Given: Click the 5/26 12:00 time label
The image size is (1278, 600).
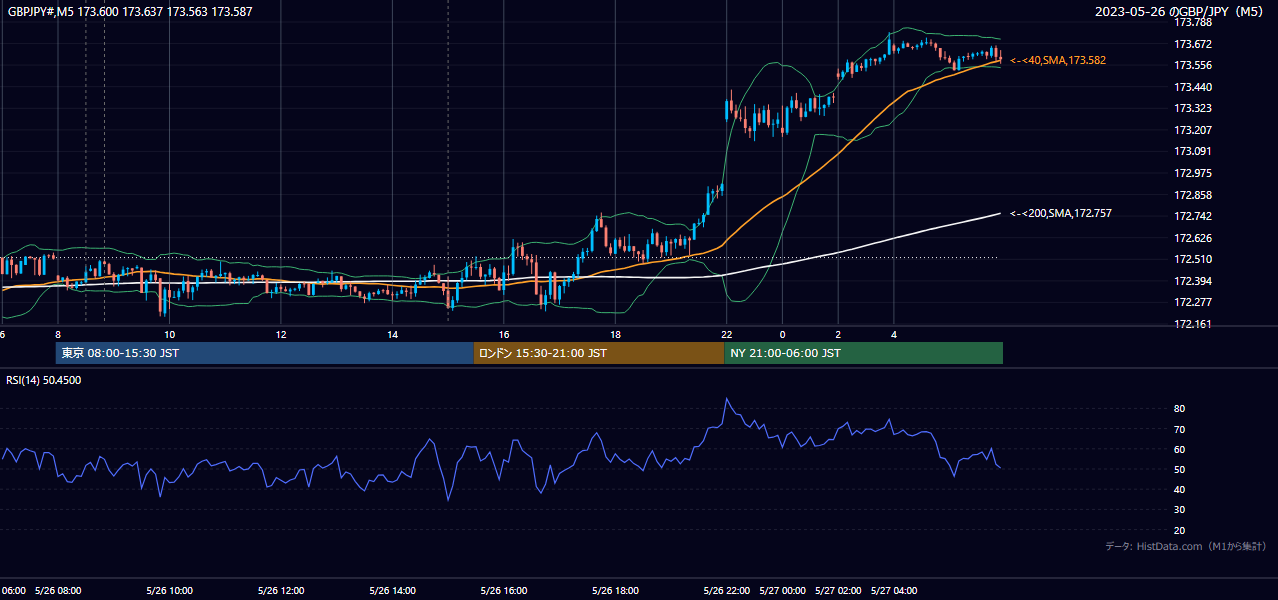Looking at the screenshot, I should click(281, 590).
